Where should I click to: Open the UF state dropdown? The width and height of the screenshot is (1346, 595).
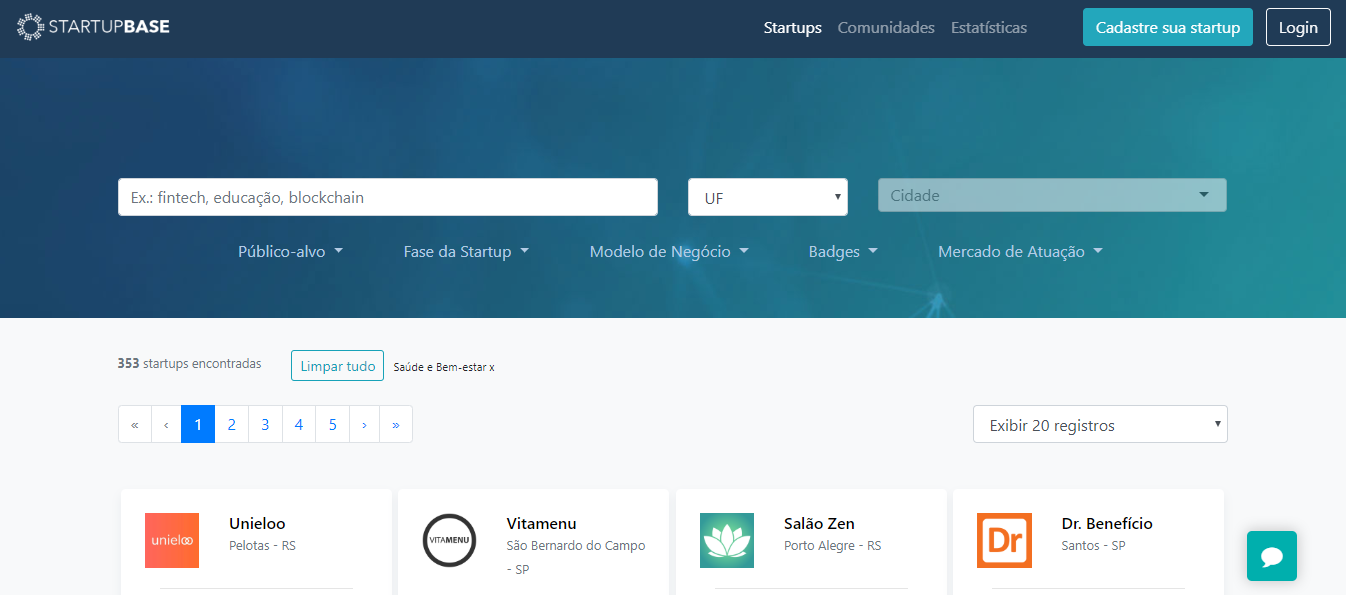point(768,197)
